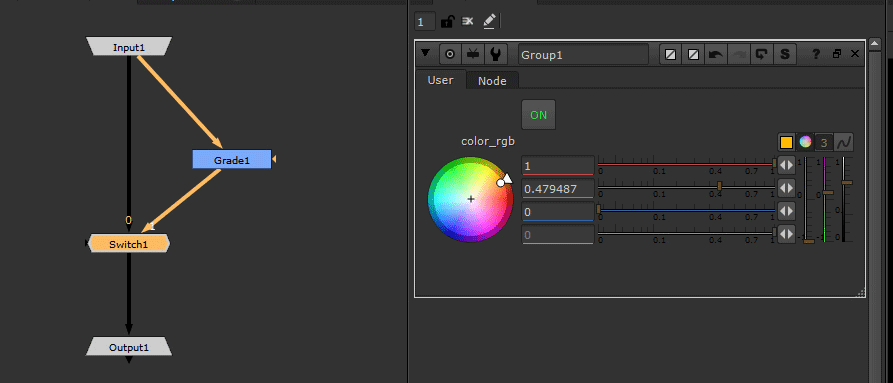Click the red channel value field showing 1
Viewport: 893px width, 383px height.
coord(558,166)
